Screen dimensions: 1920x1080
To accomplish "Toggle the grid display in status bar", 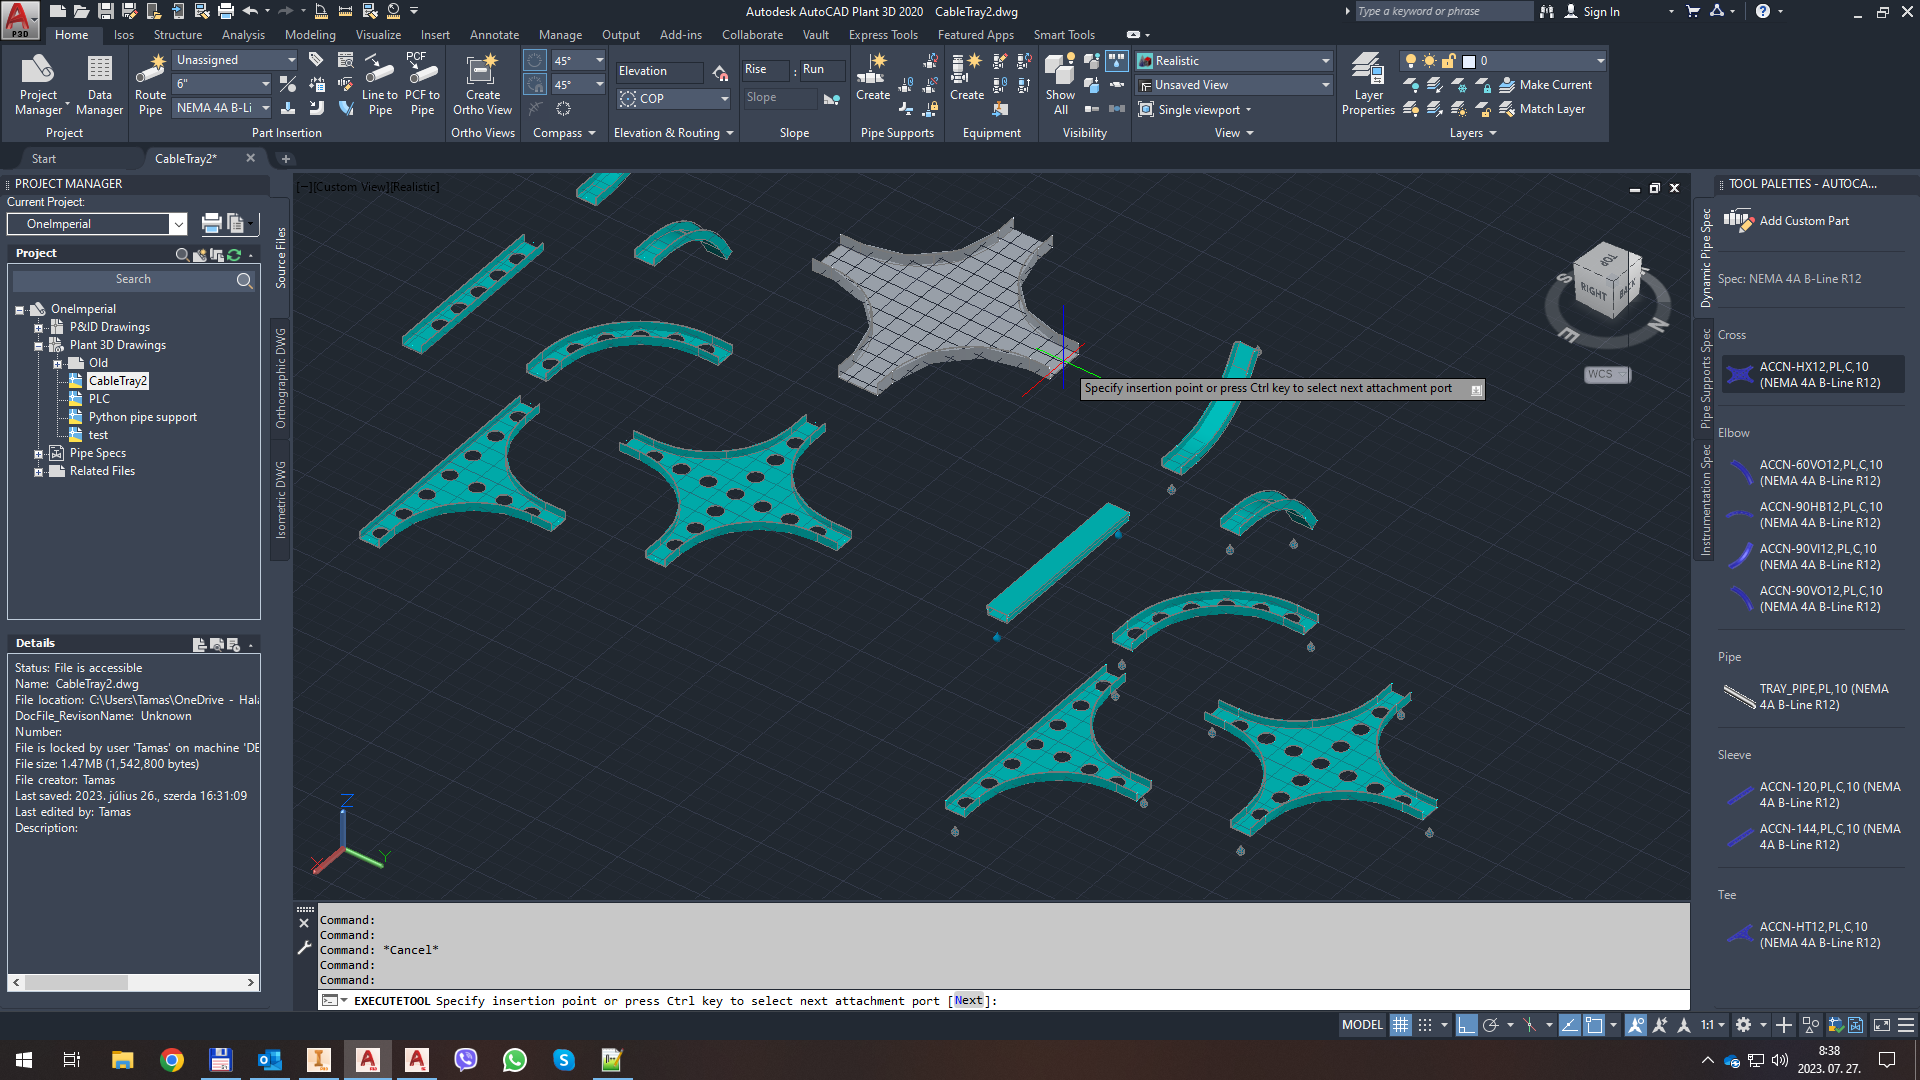I will [1400, 1025].
